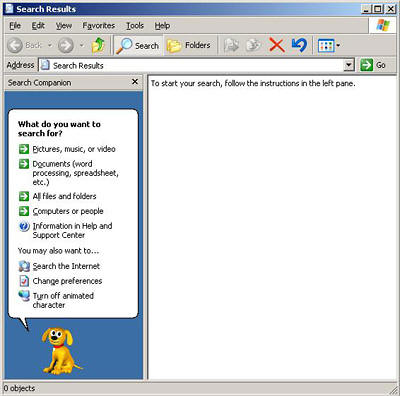Open Change preferences
This screenshot has width=400, height=396.
(x=67, y=281)
